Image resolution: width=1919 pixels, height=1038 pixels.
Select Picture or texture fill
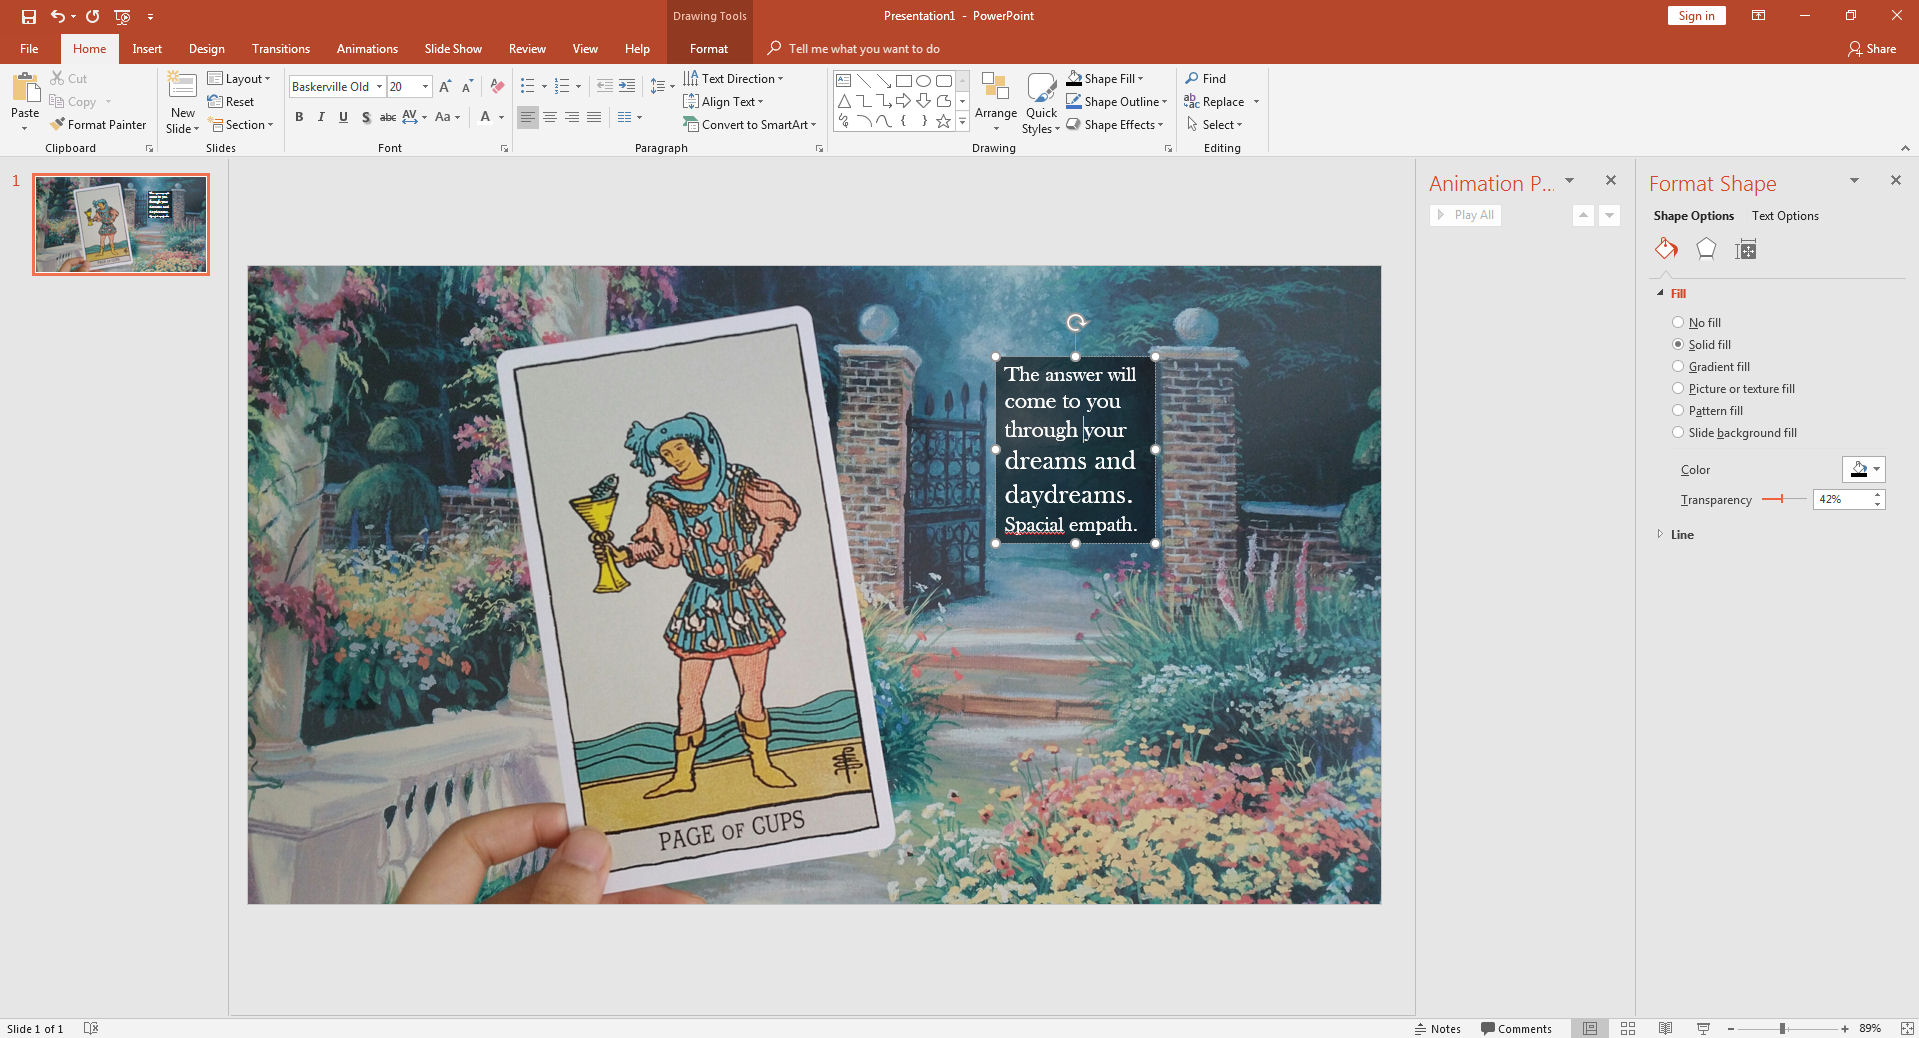coord(1678,388)
